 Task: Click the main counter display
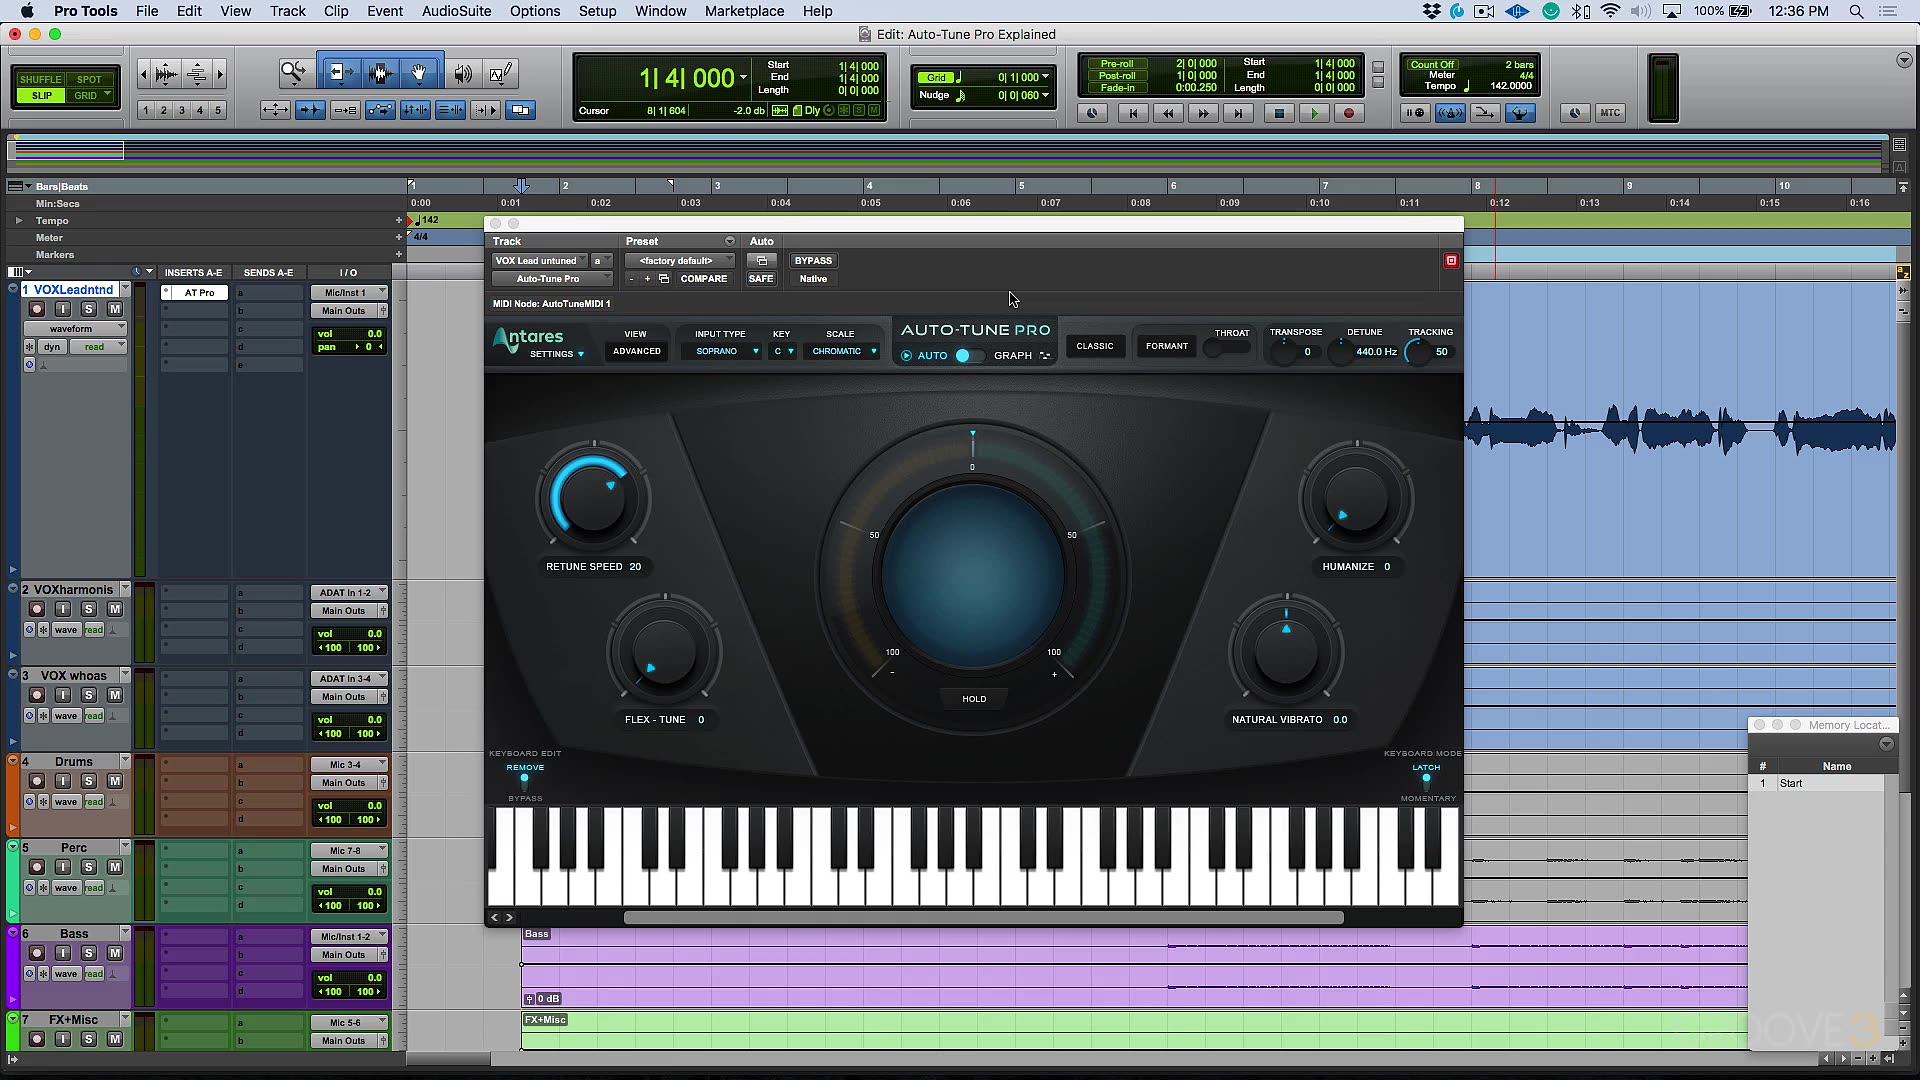687,78
